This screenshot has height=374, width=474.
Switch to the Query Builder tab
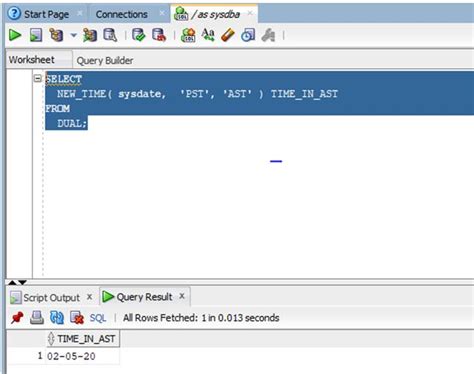coord(105,61)
